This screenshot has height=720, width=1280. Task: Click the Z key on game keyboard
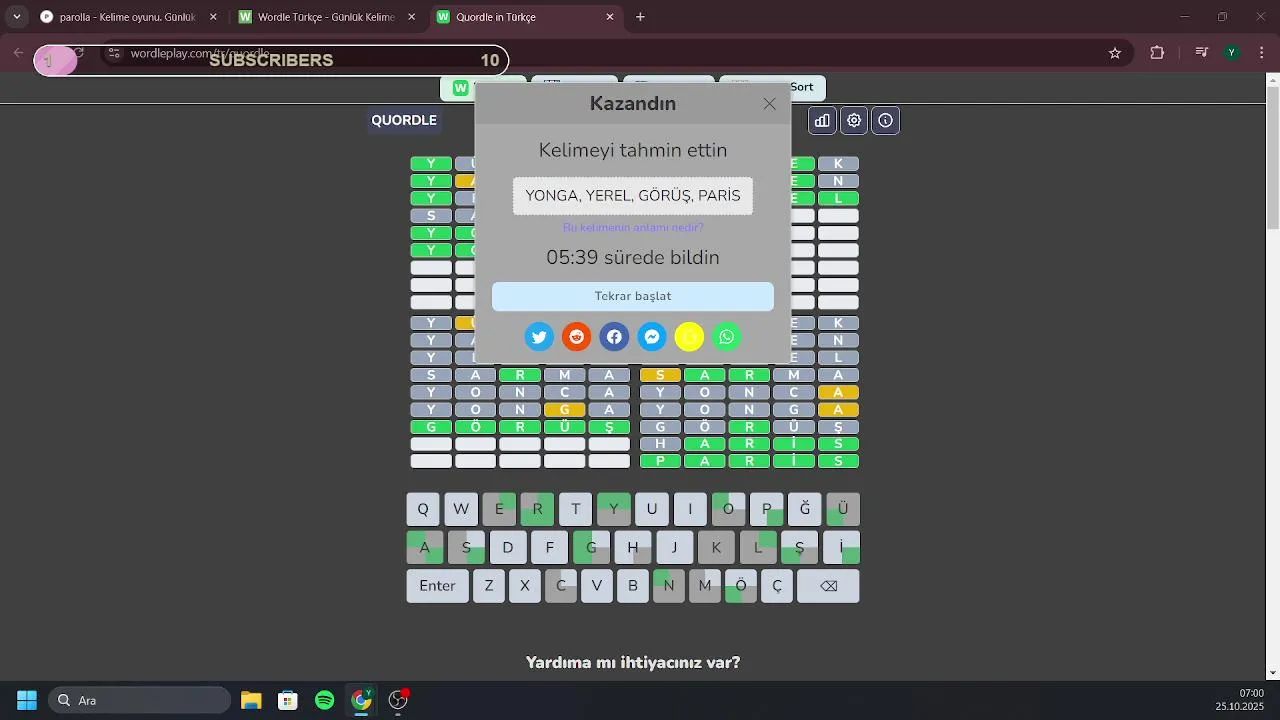pyautogui.click(x=489, y=586)
